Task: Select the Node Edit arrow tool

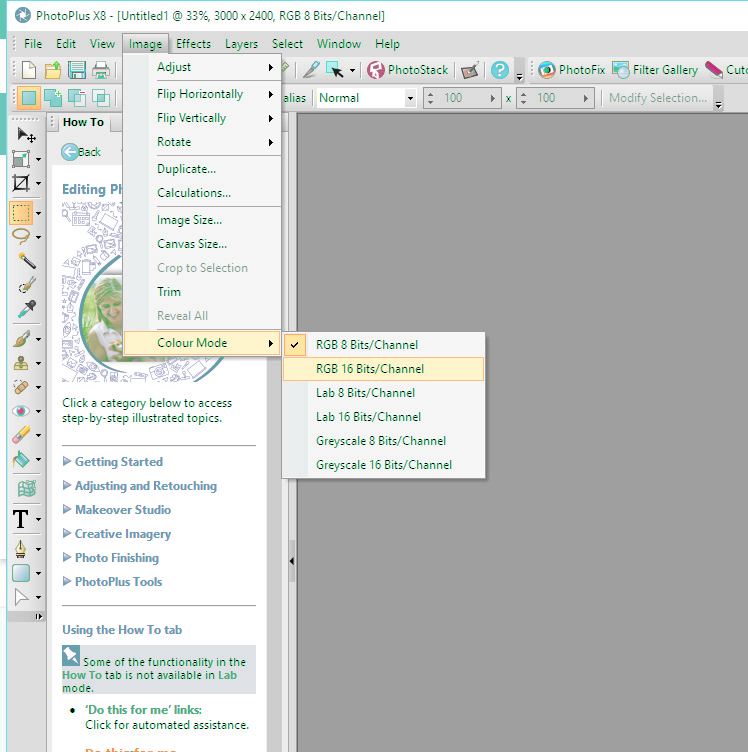Action: [x=22, y=597]
